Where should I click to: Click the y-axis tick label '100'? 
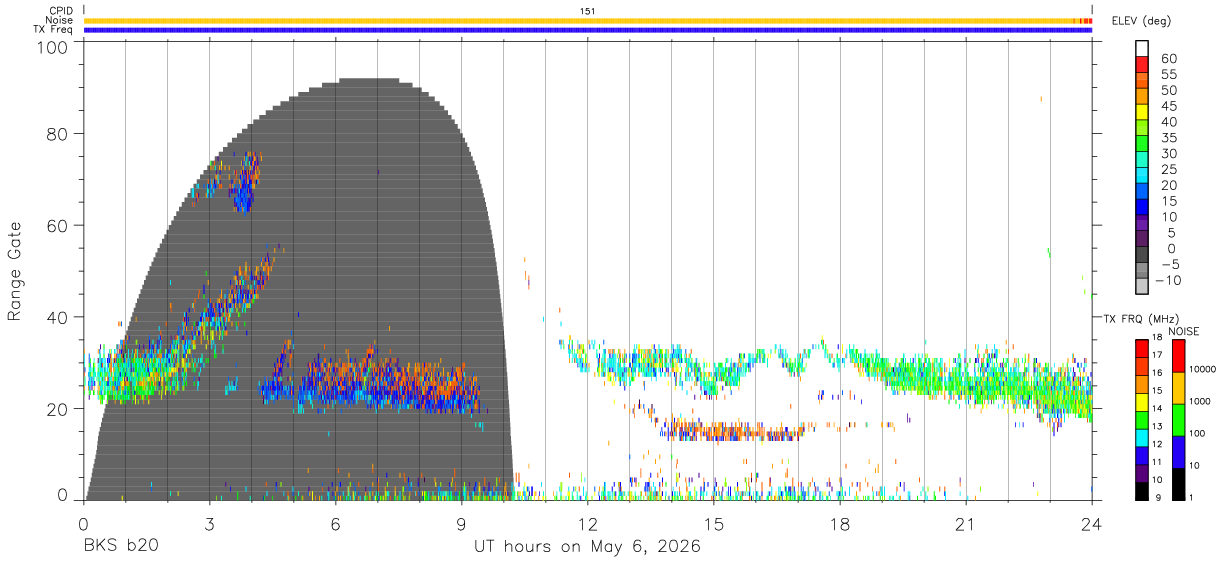click(x=53, y=46)
